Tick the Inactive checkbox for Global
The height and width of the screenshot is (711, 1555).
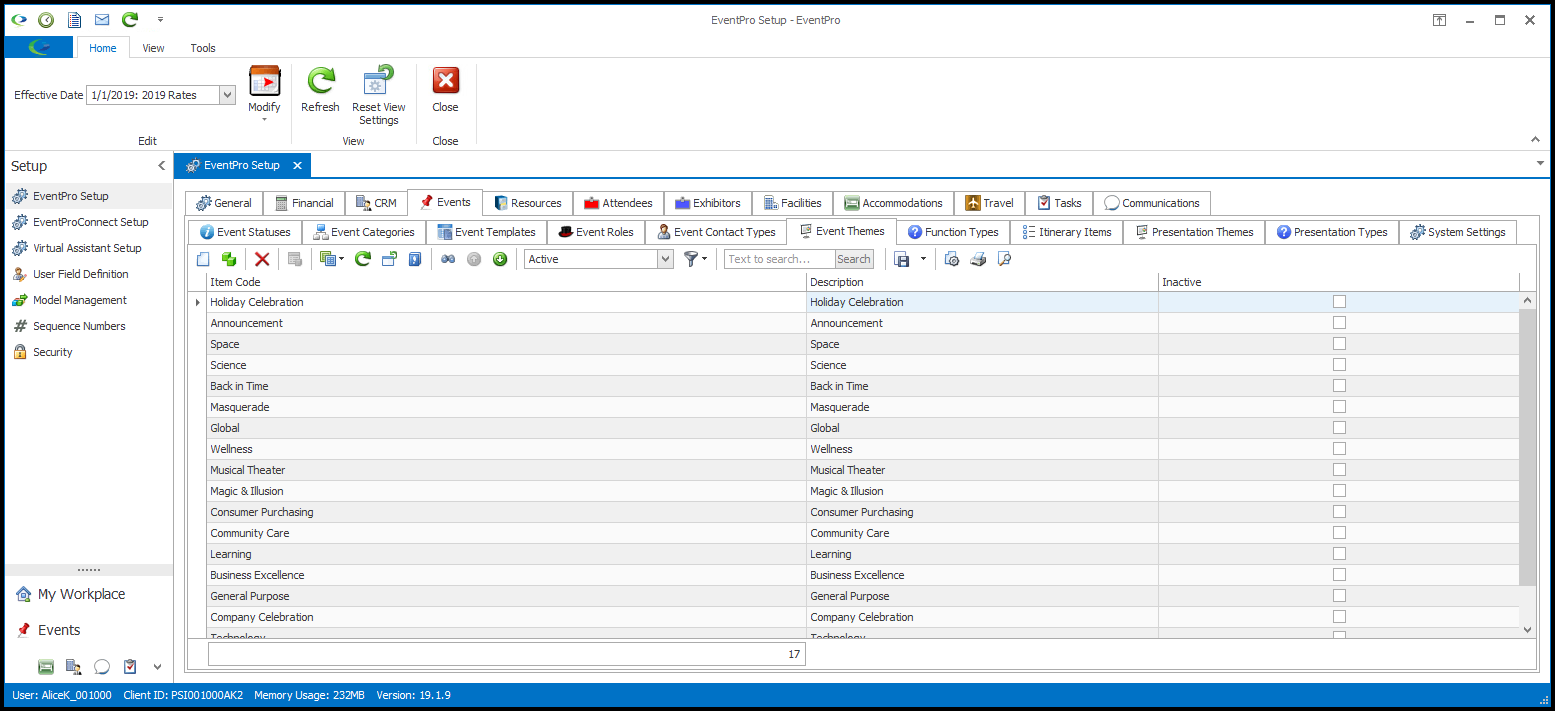(1339, 427)
